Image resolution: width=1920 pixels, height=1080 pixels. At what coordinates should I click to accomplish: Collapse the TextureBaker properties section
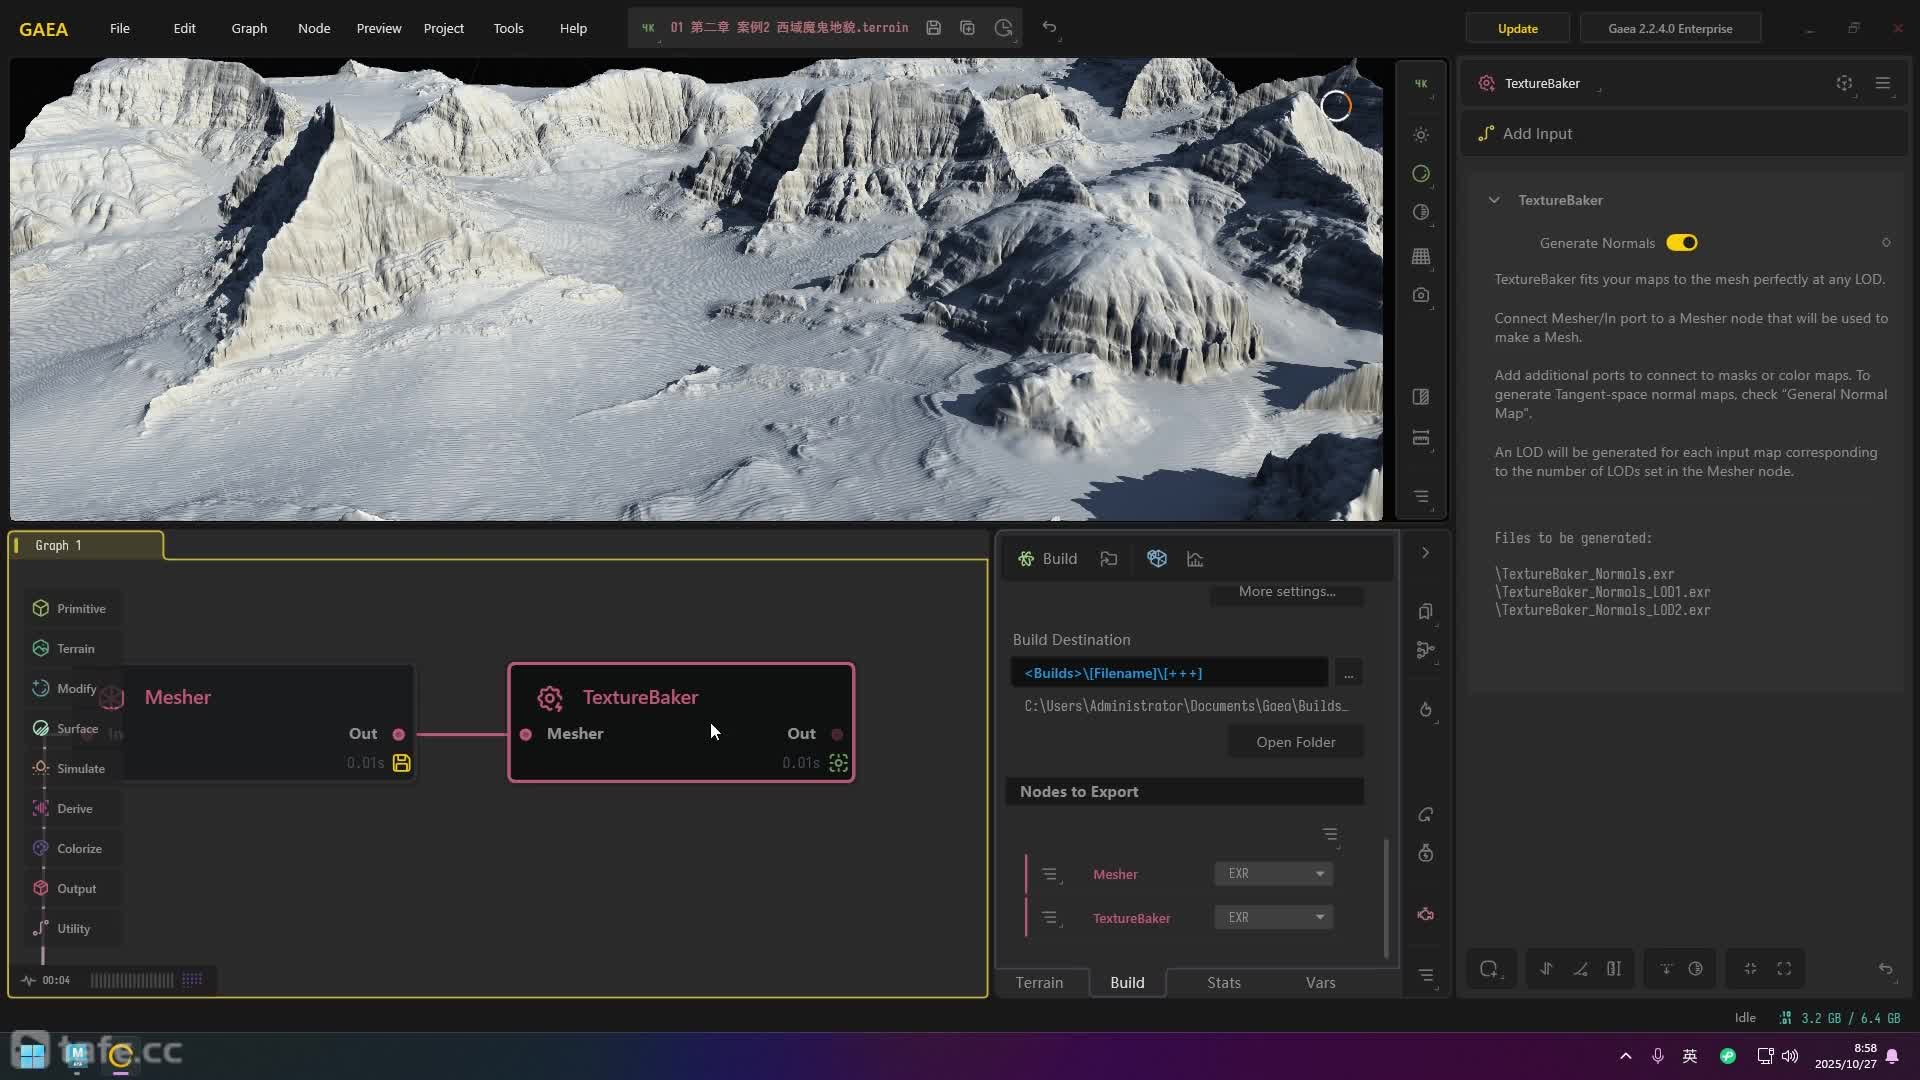(1494, 200)
